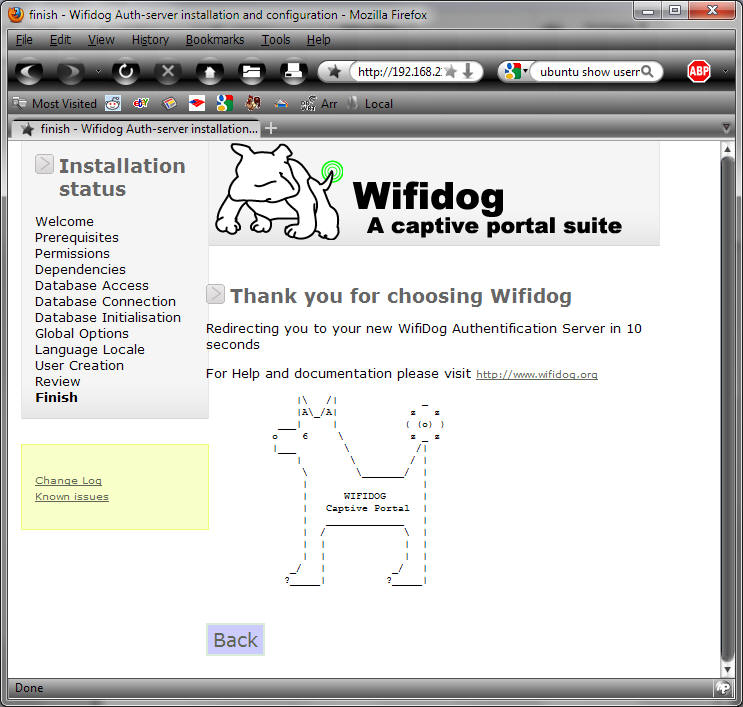The height and width of the screenshot is (707, 743).
Task: Open the View menu
Action: pos(101,40)
